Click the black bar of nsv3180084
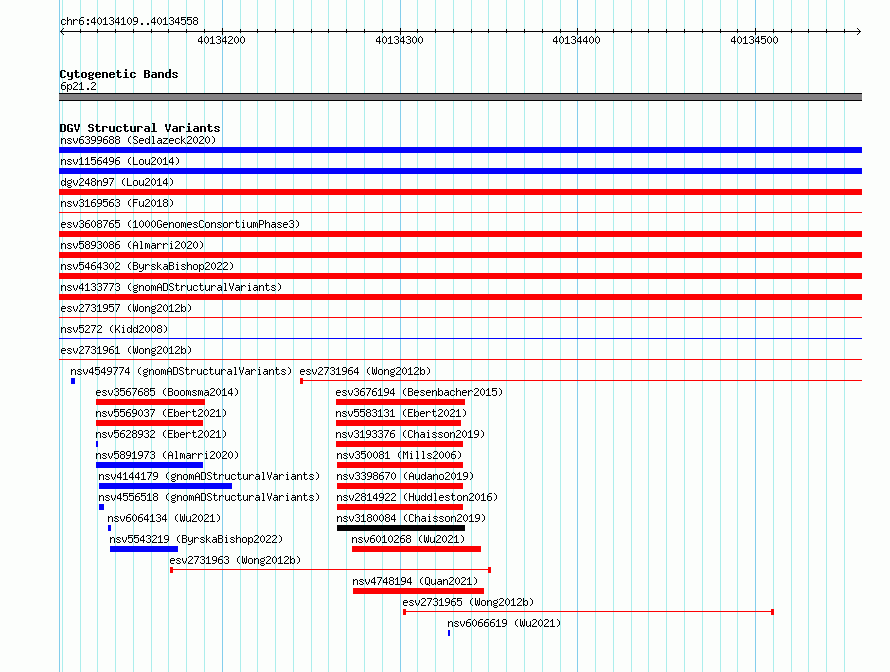The width and height of the screenshot is (890, 672). (401, 528)
